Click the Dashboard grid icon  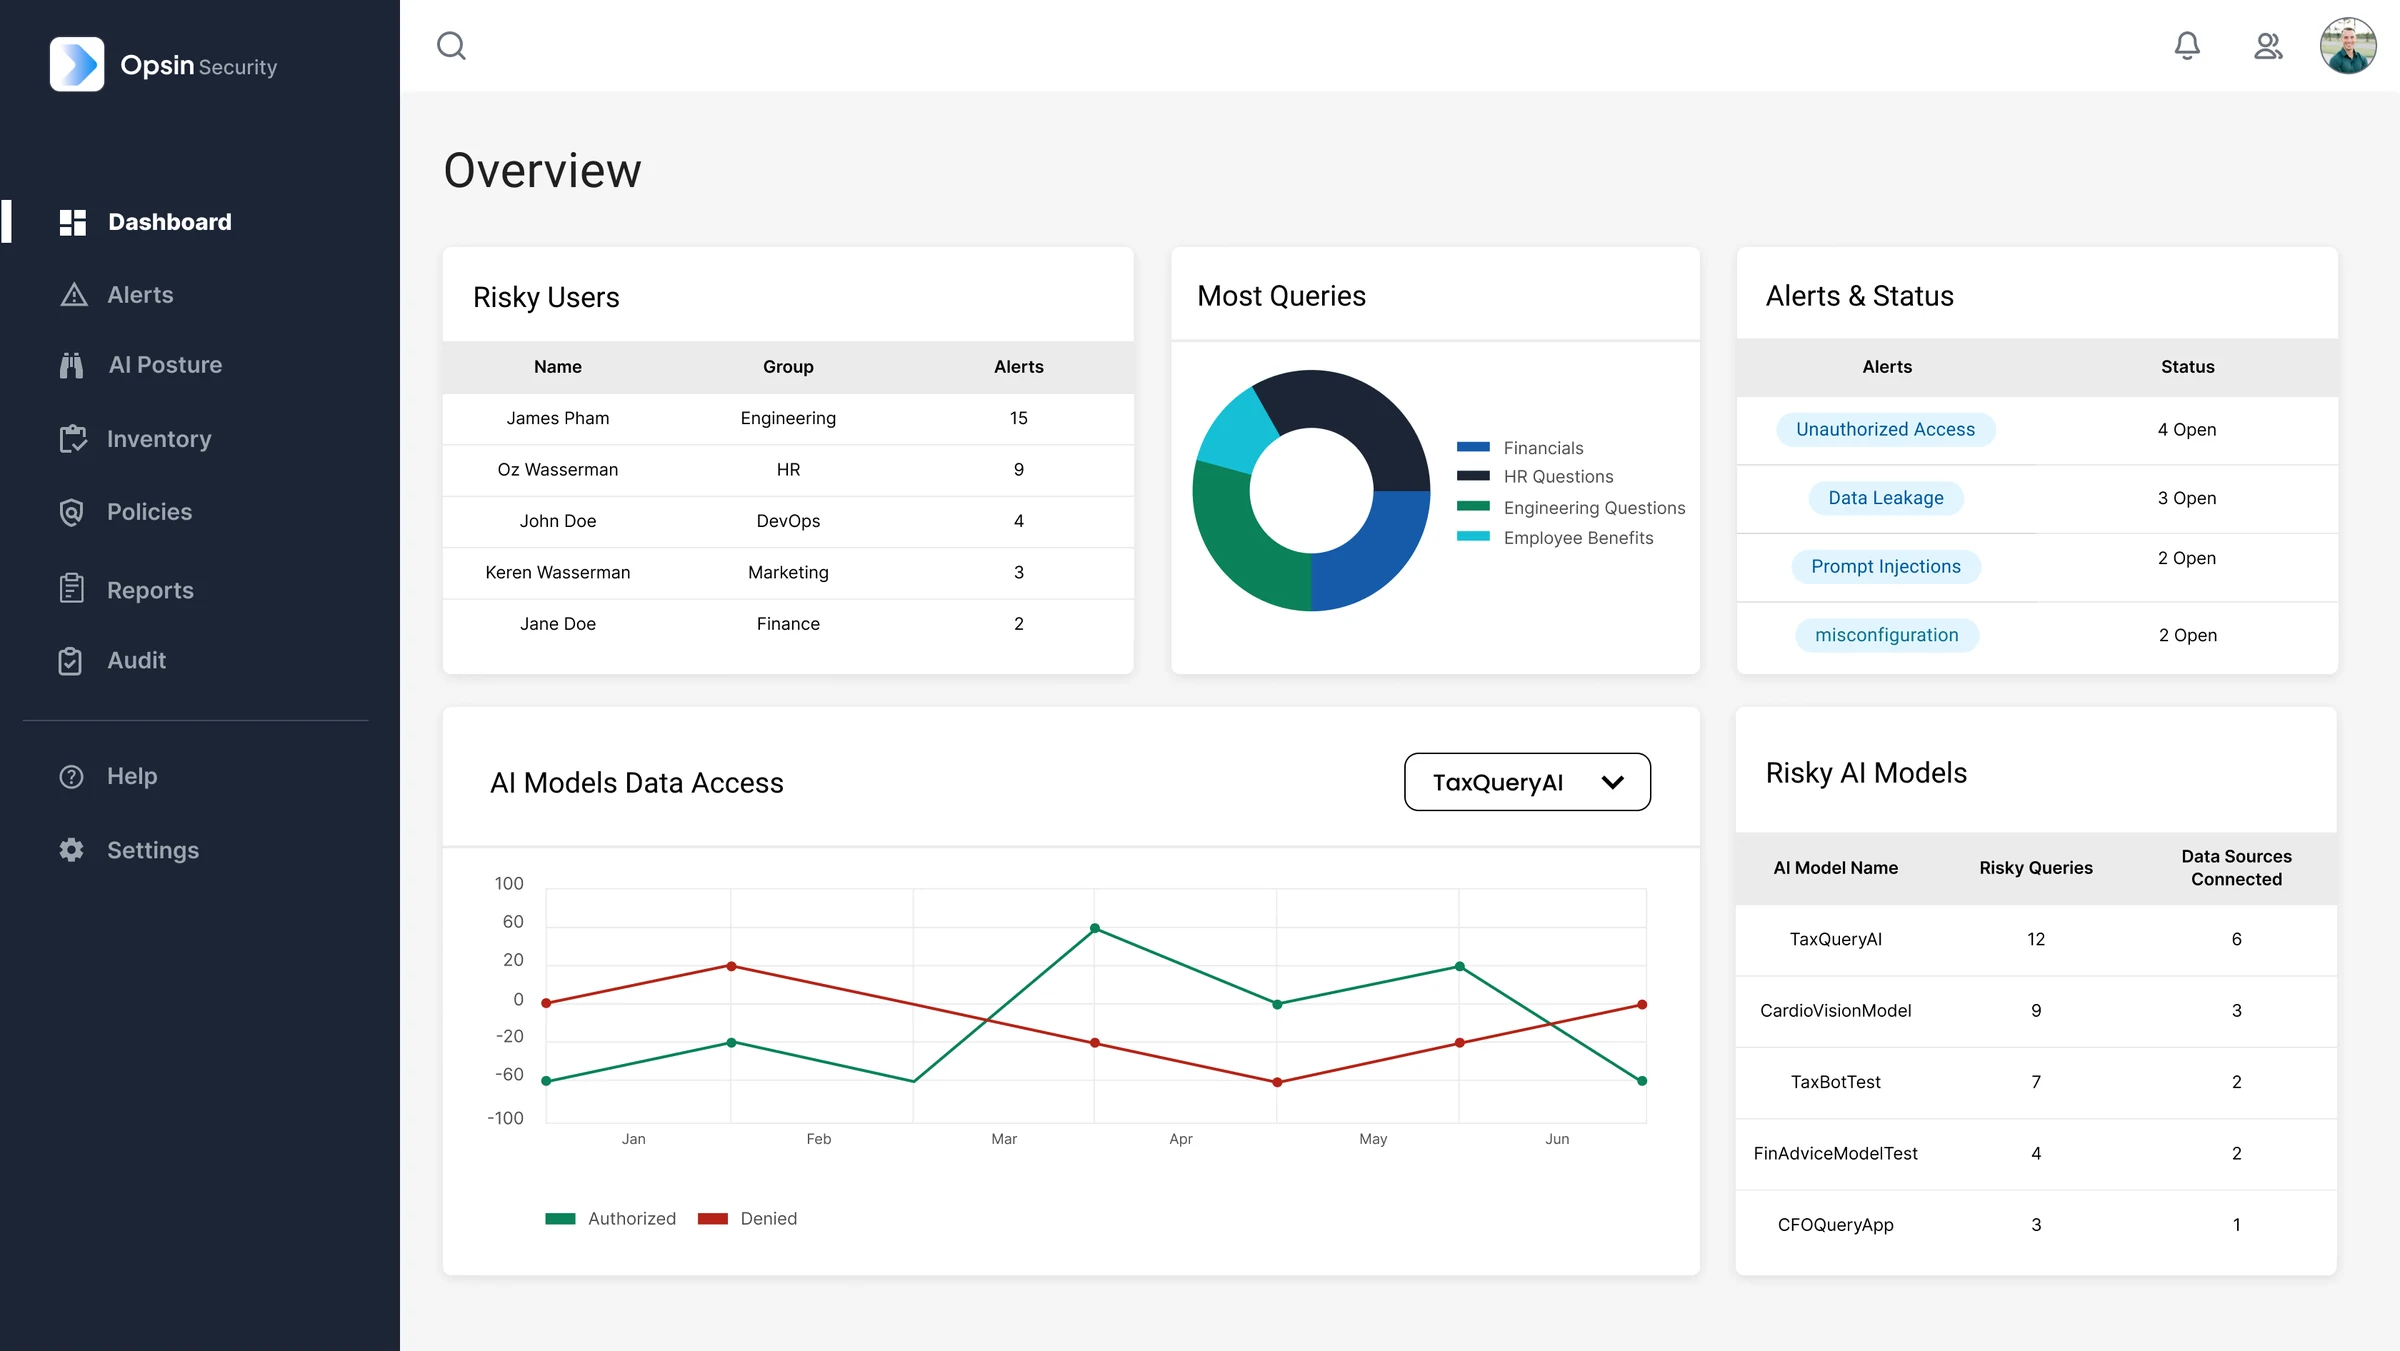pos(73,222)
